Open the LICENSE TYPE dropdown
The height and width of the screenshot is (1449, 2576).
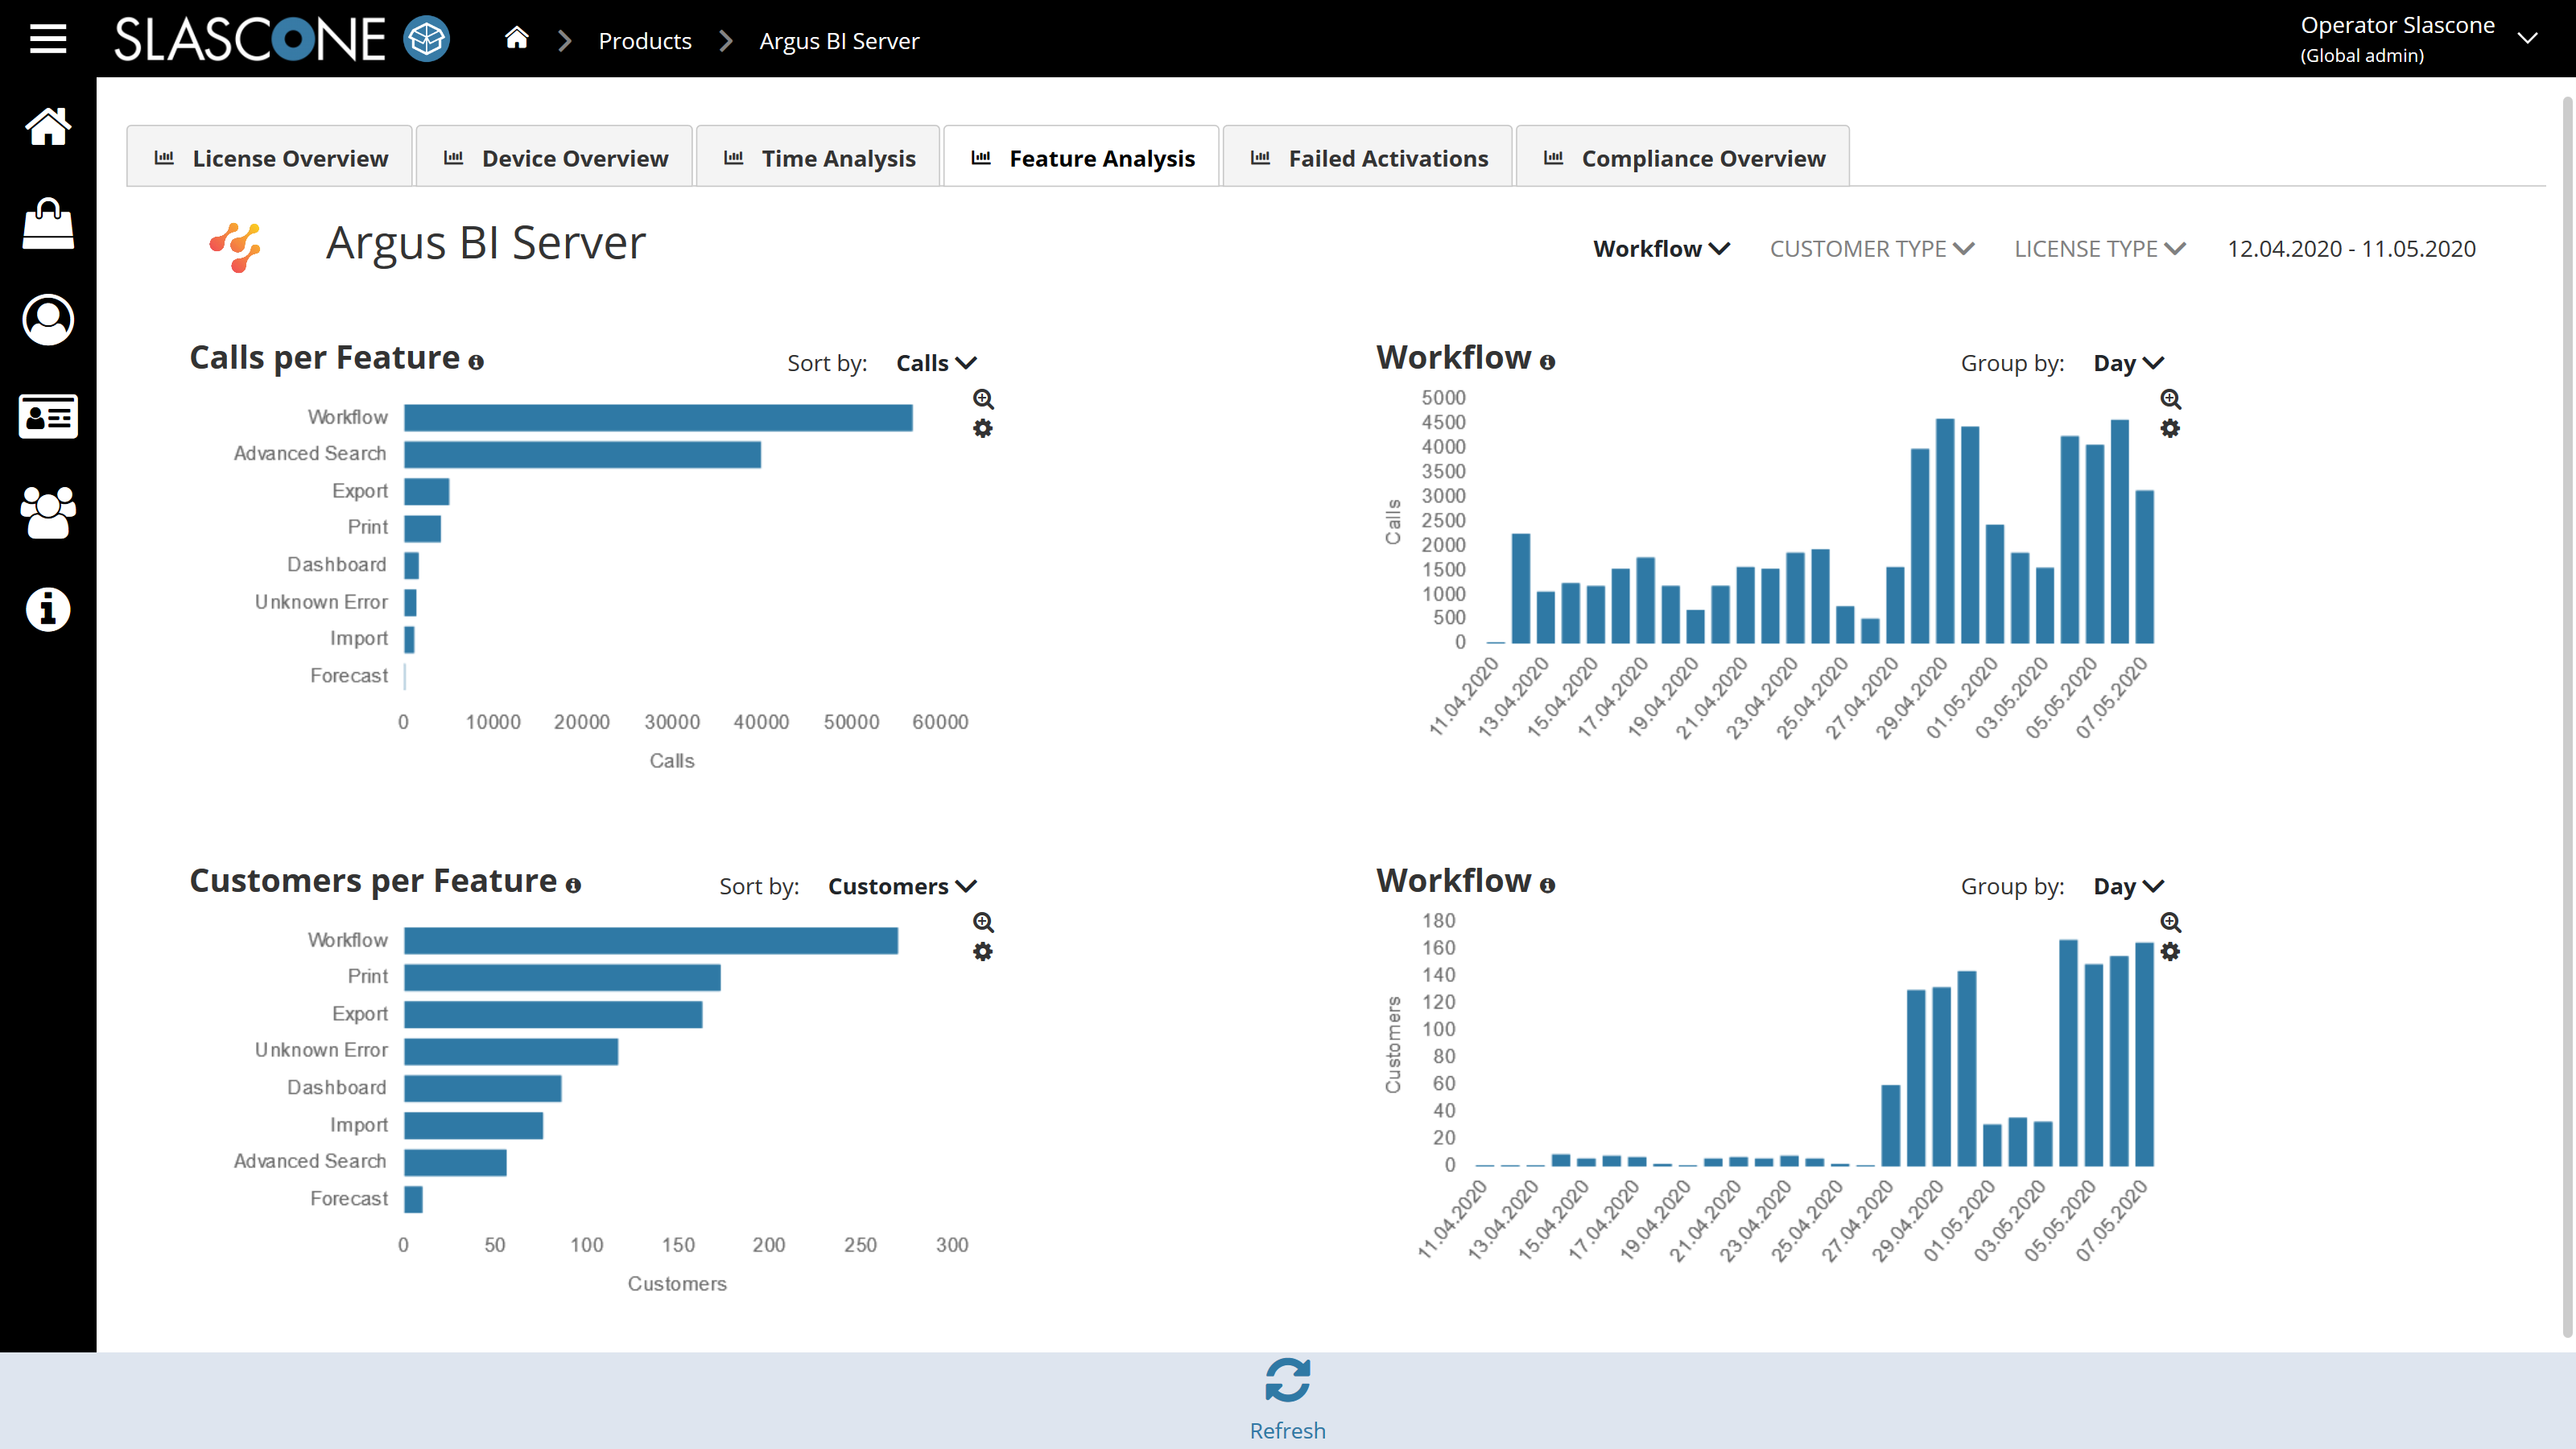2099,249
